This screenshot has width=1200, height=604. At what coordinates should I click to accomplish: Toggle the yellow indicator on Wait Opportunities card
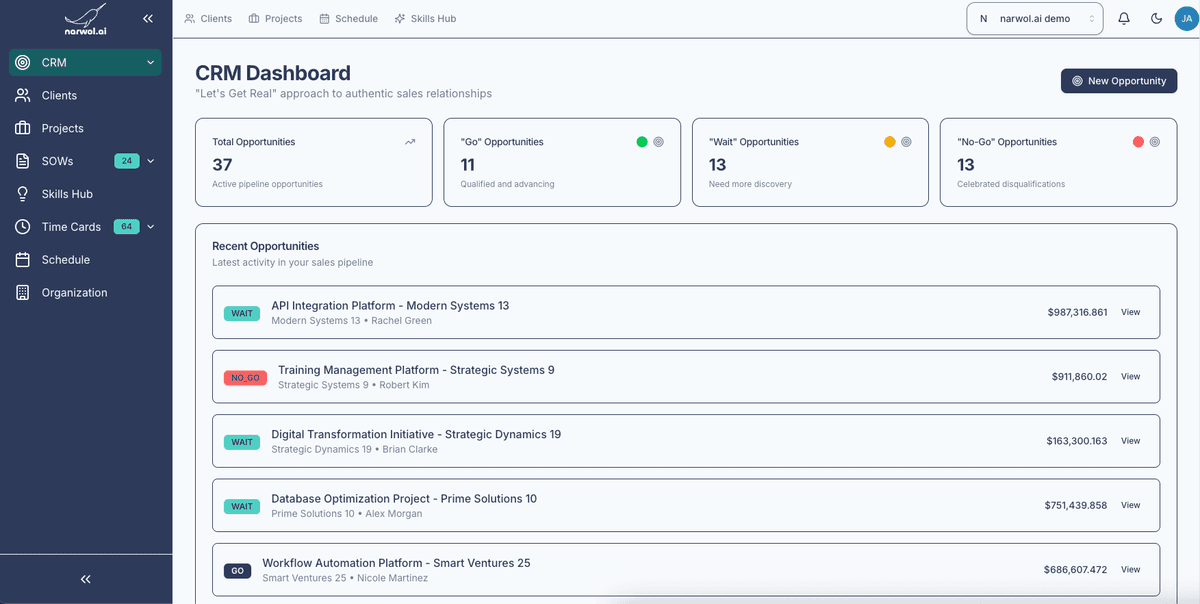[x=889, y=142]
